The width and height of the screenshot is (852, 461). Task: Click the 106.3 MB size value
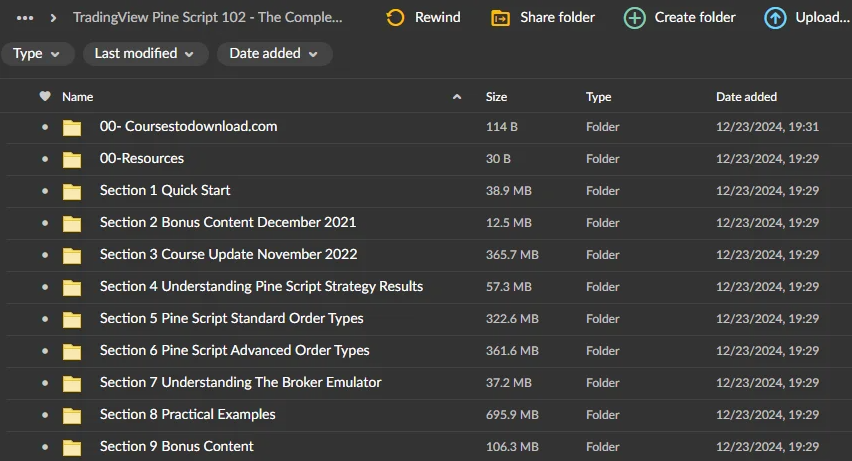[x=512, y=447]
